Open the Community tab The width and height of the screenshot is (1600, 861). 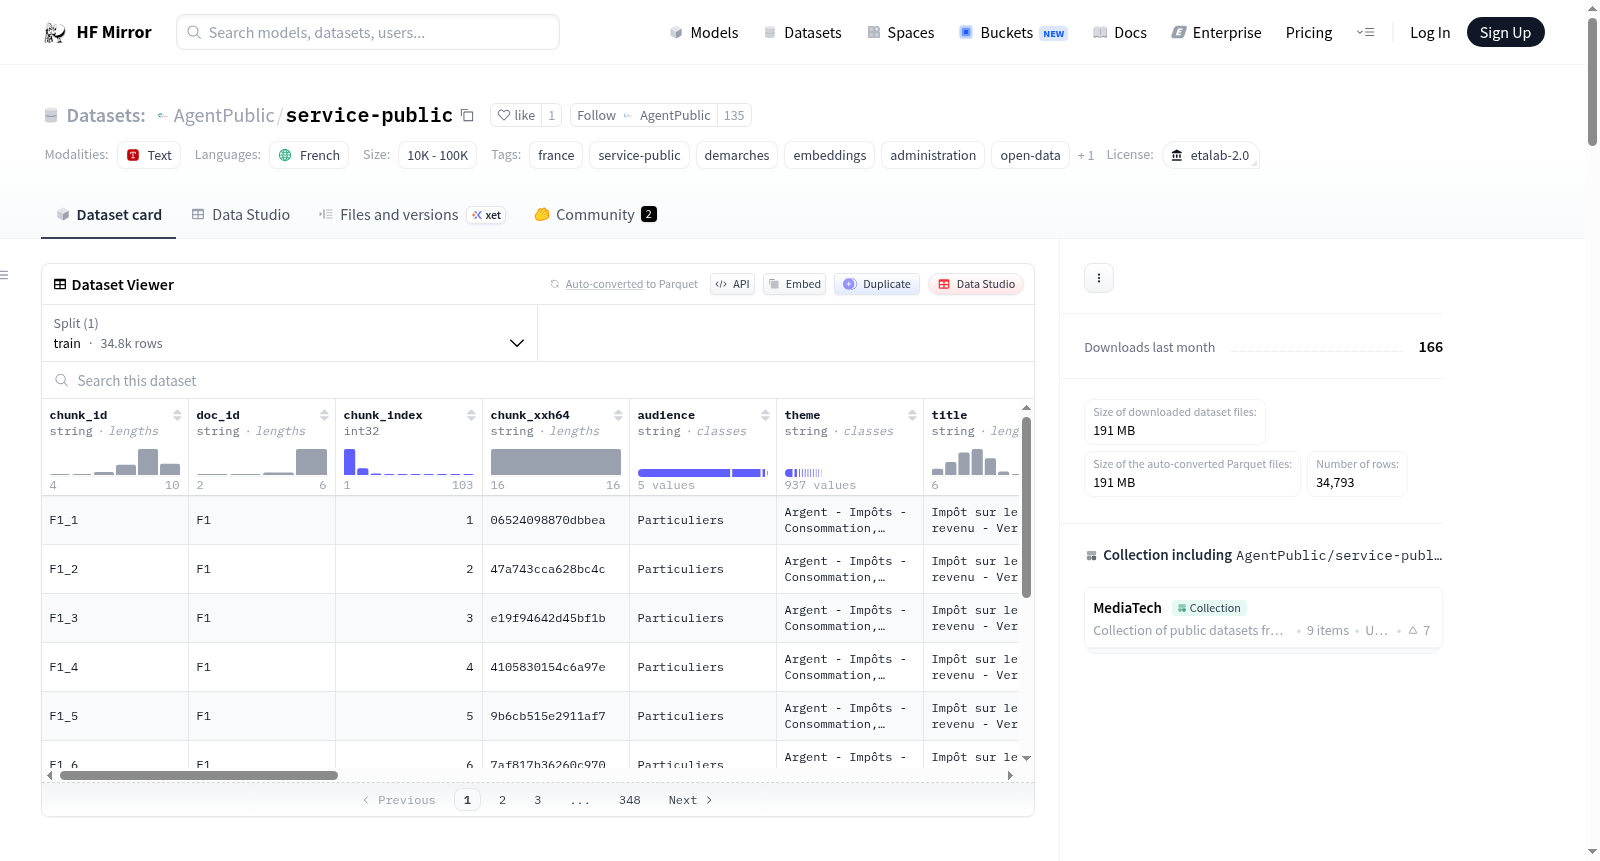pos(596,214)
